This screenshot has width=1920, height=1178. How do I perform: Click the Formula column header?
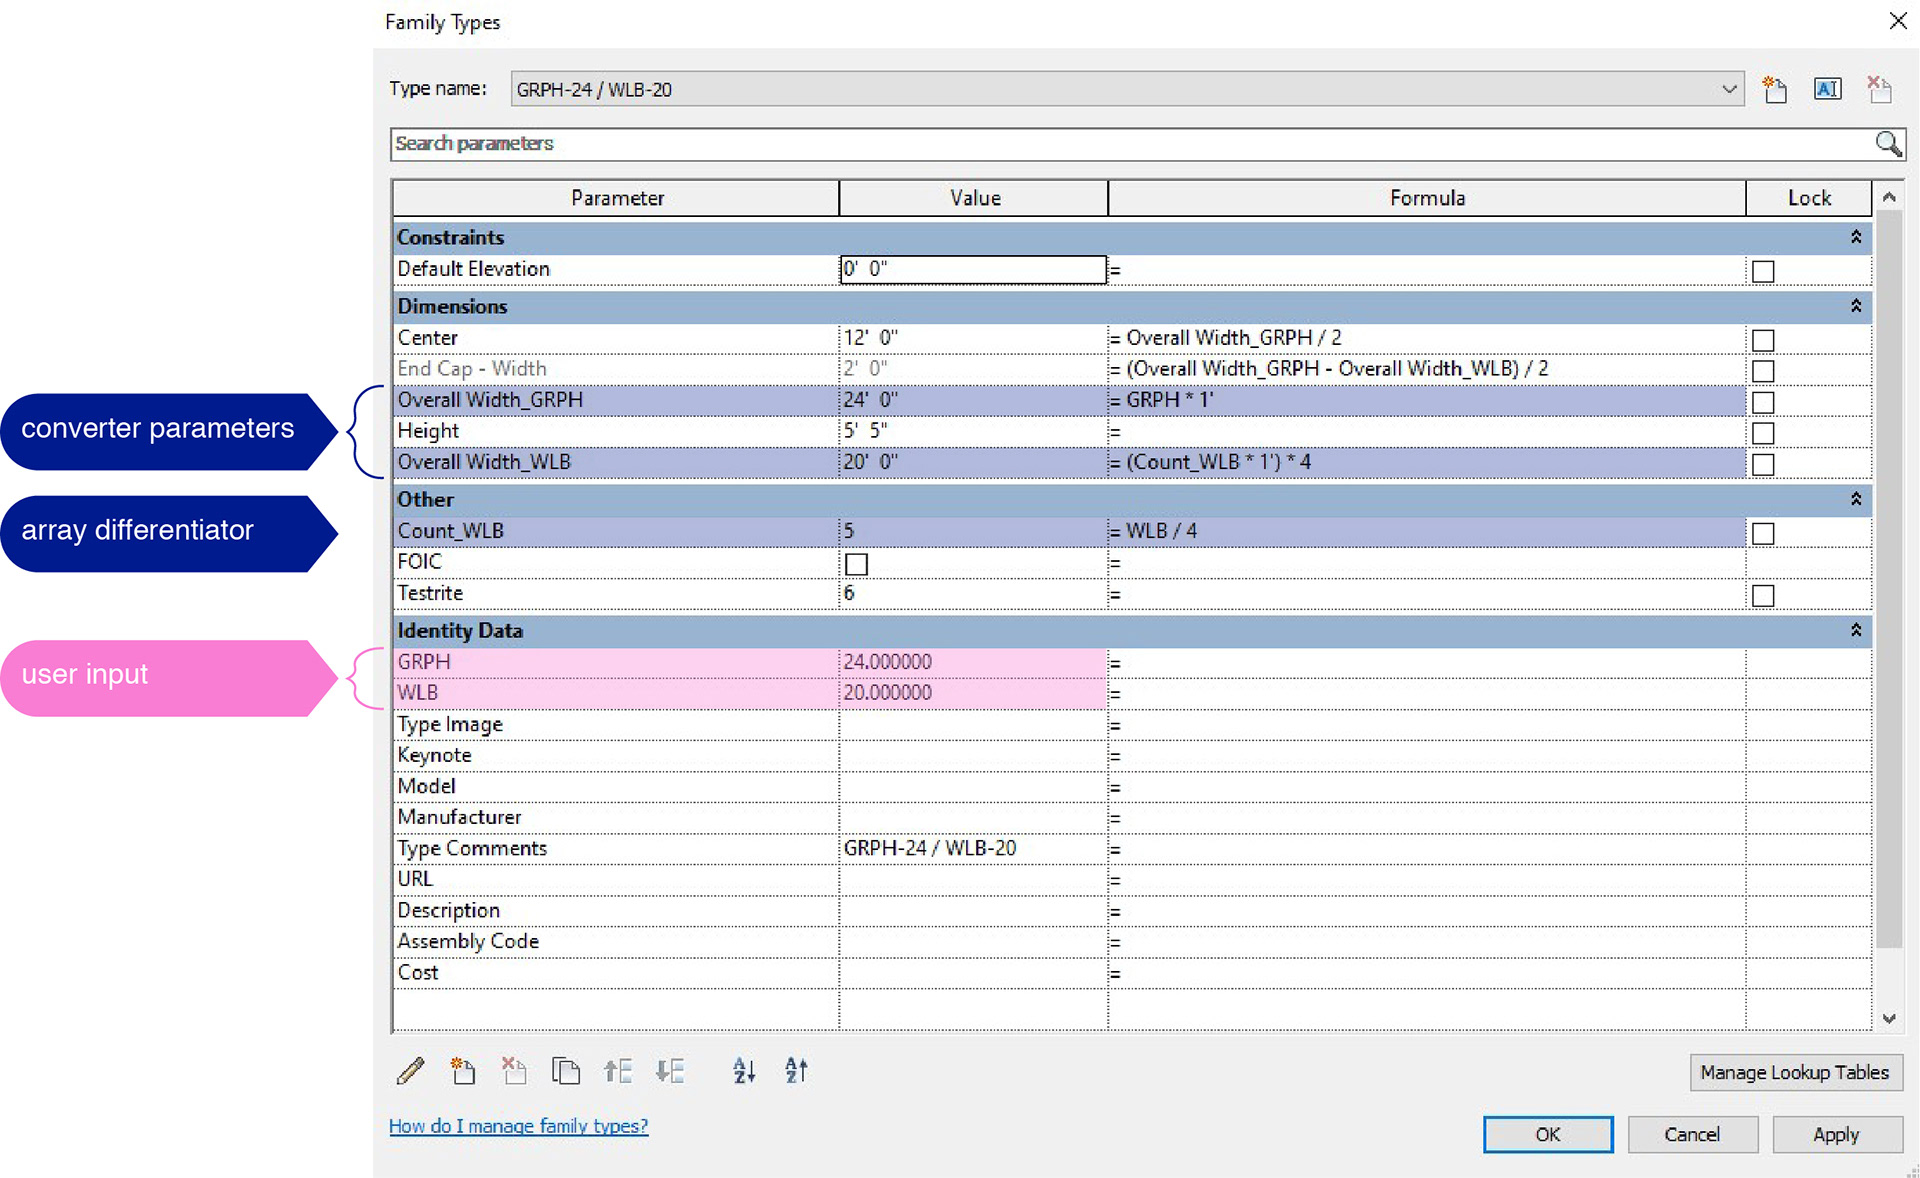coord(1426,198)
